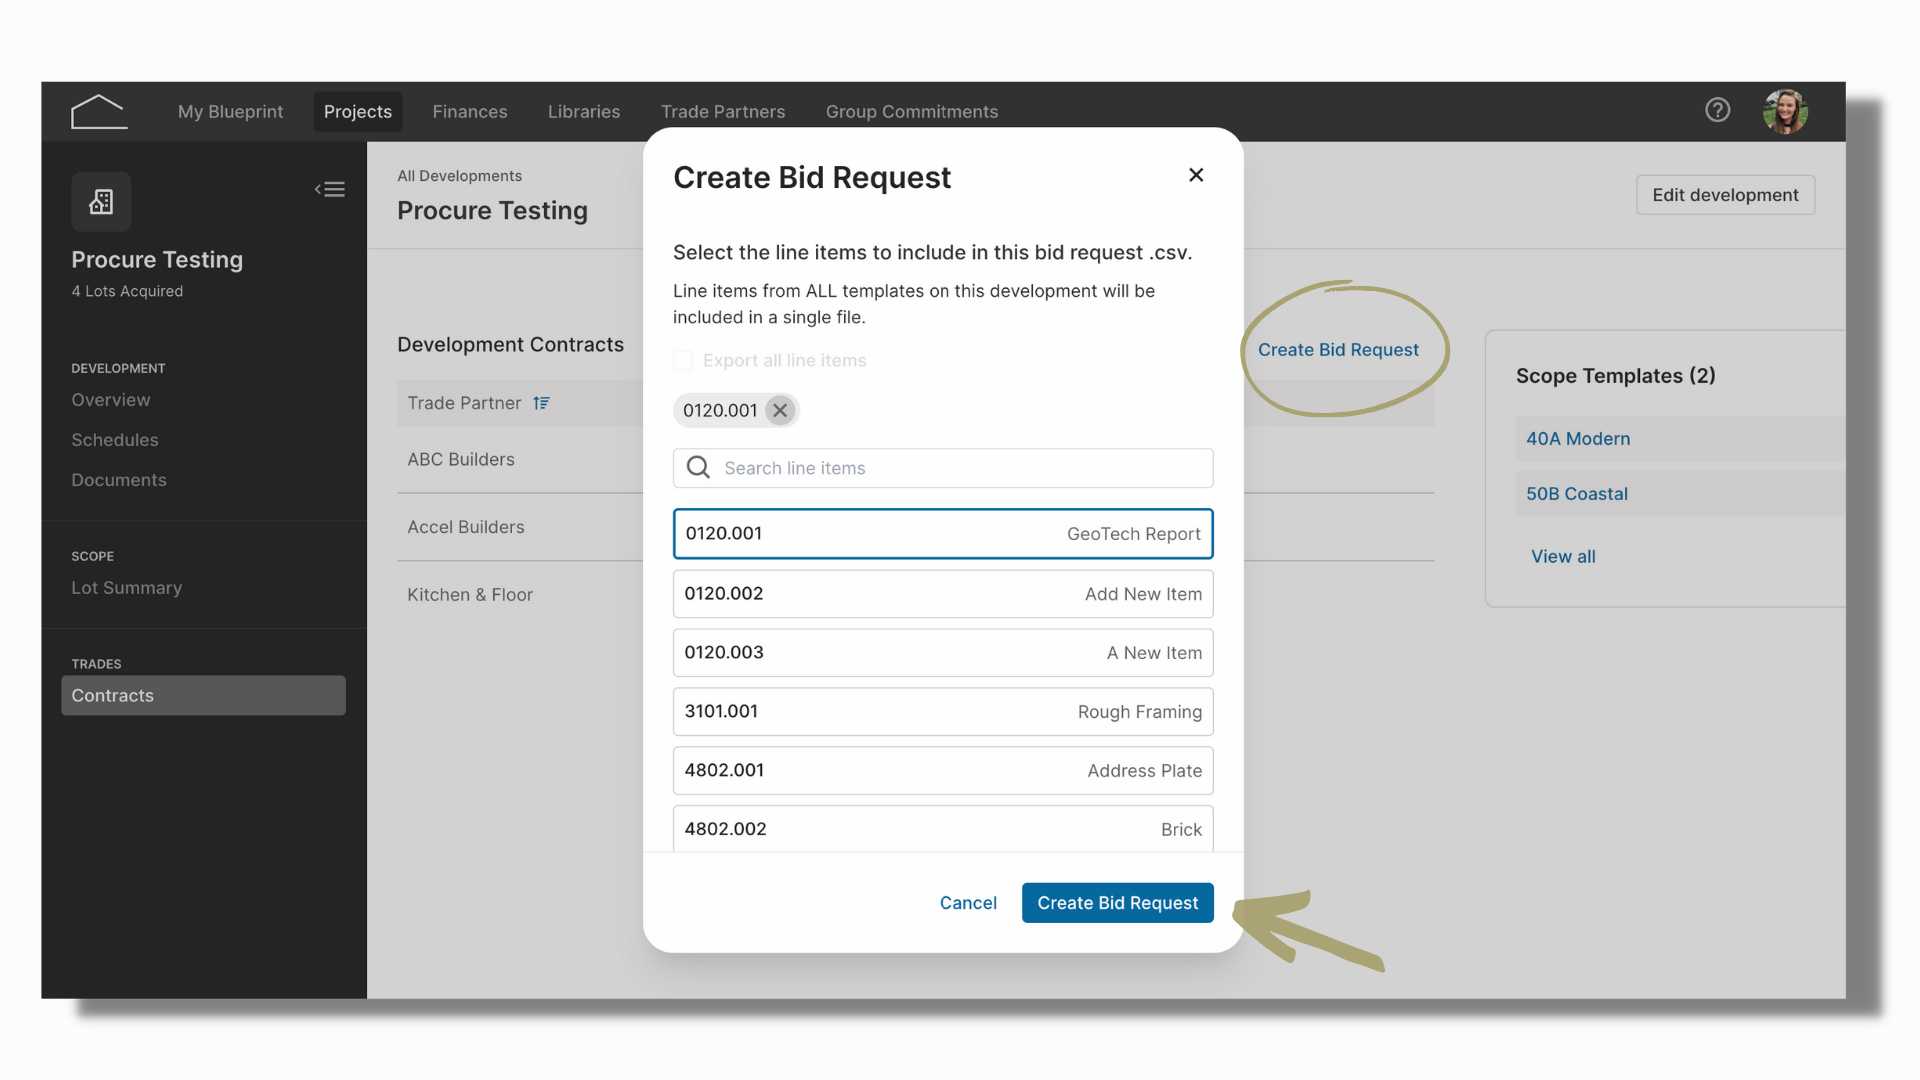This screenshot has height=1080, width=1920.
Task: Remove the 0120.001 chip
Action: coord(780,410)
